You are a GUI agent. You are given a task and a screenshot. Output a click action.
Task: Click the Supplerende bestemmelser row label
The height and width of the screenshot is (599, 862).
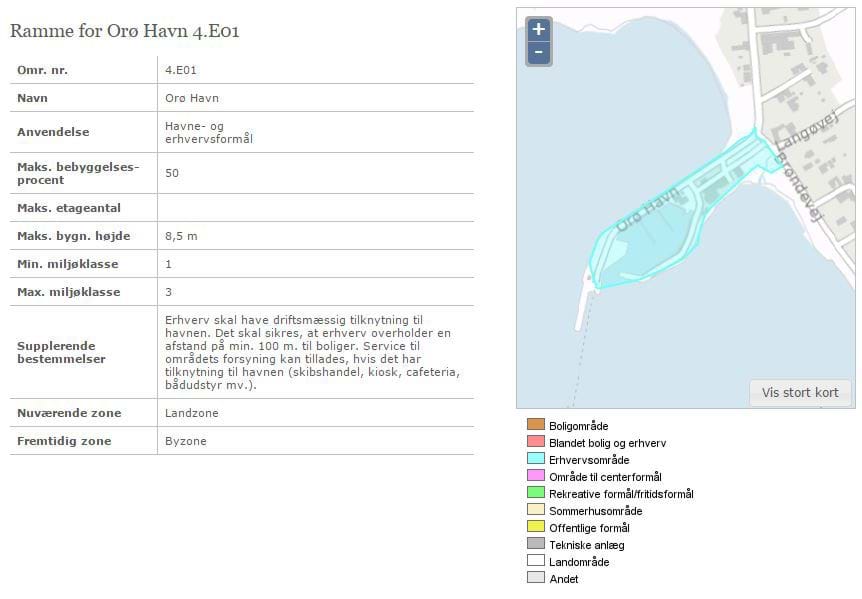pyautogui.click(x=61, y=352)
